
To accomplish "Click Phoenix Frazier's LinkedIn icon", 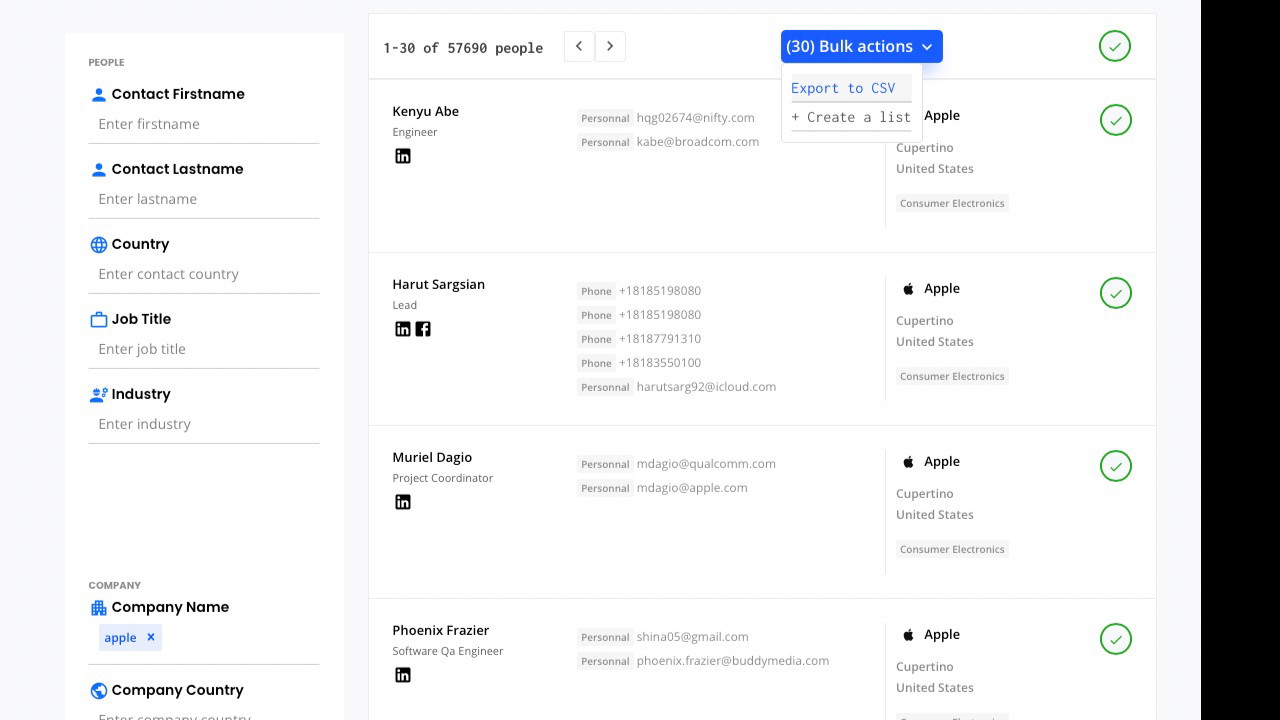I will tap(403, 675).
